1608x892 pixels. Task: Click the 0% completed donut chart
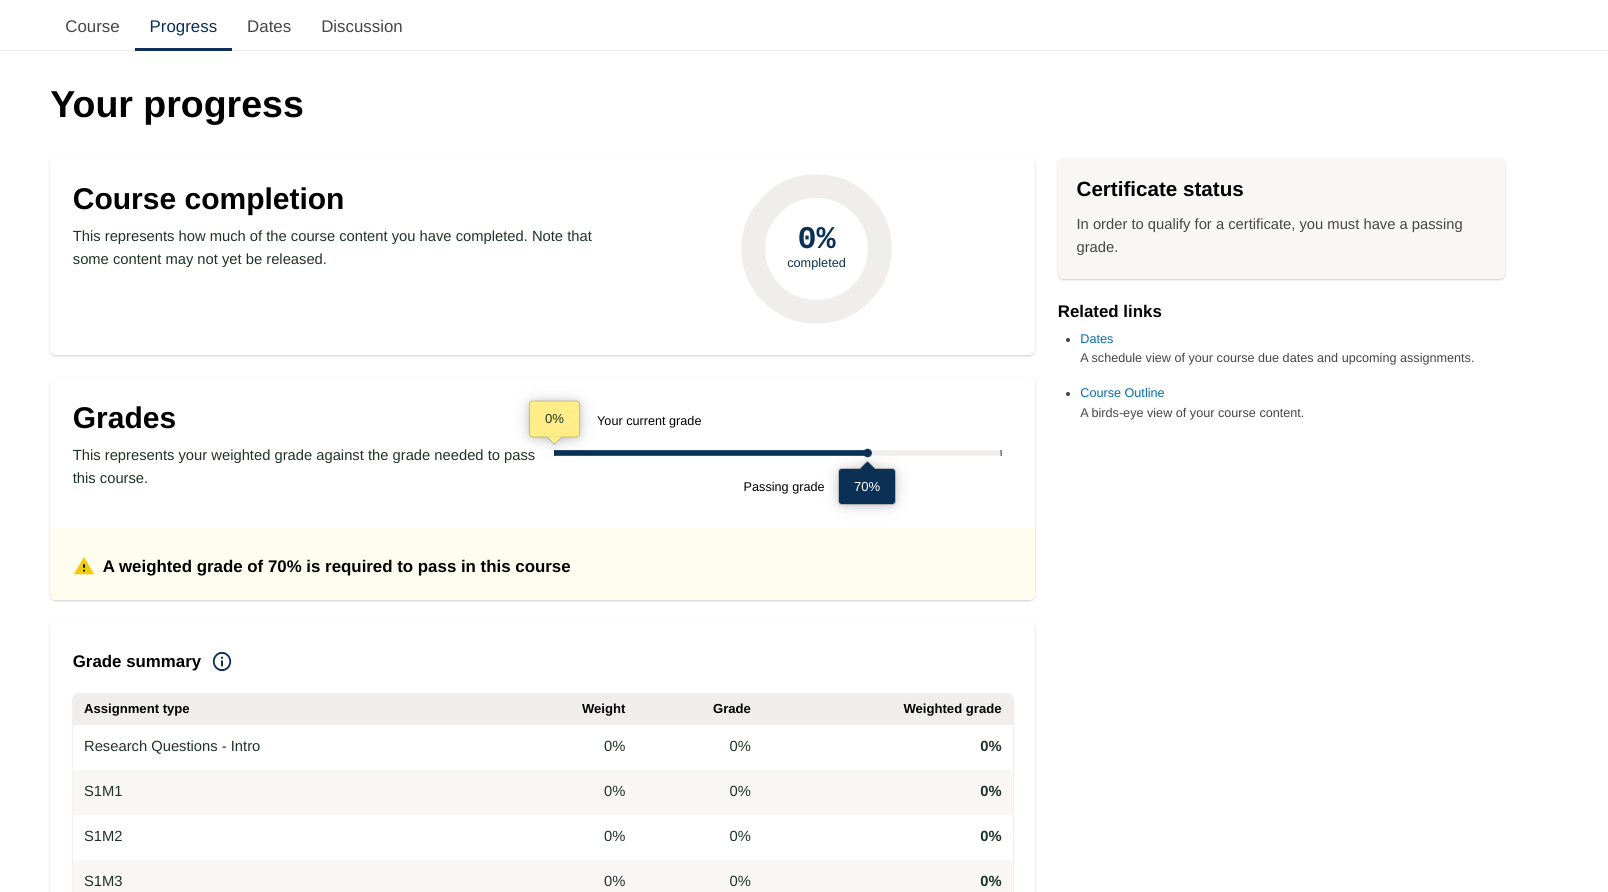(816, 249)
